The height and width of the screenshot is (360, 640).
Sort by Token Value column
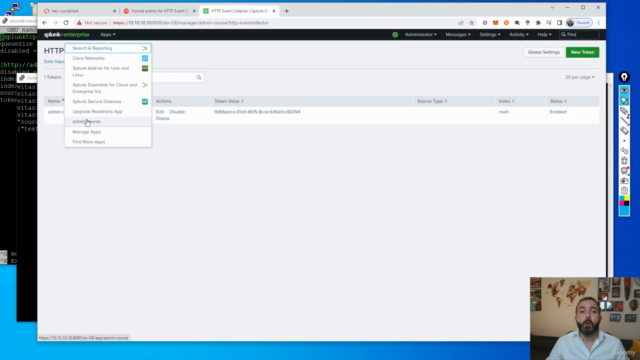[229, 101]
